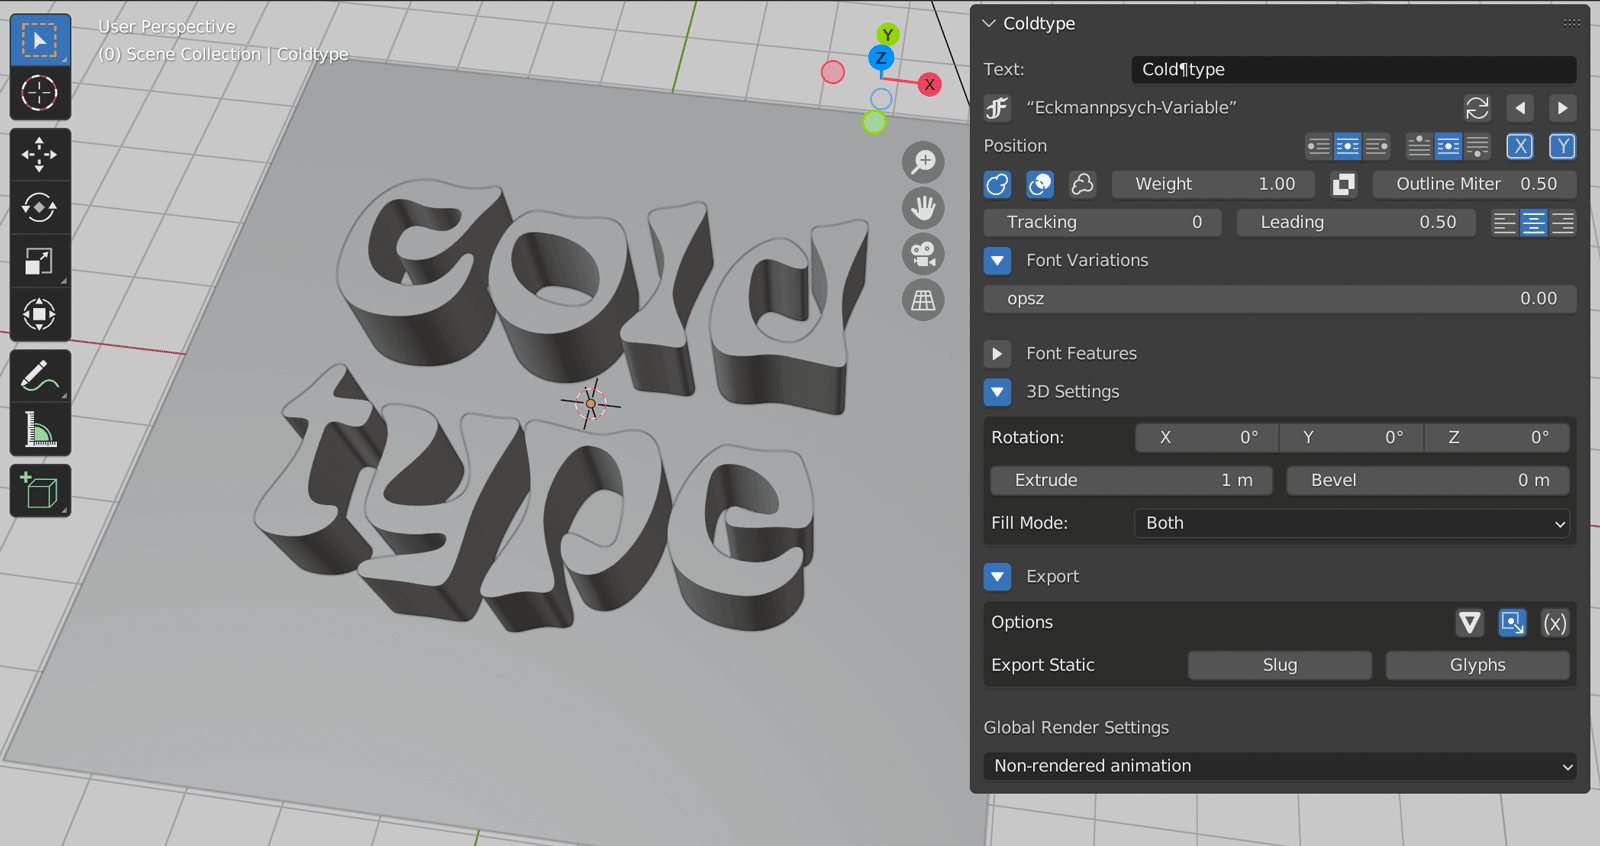This screenshot has width=1600, height=846.
Task: Open the Global Render Settings dropdown
Action: 1280,766
